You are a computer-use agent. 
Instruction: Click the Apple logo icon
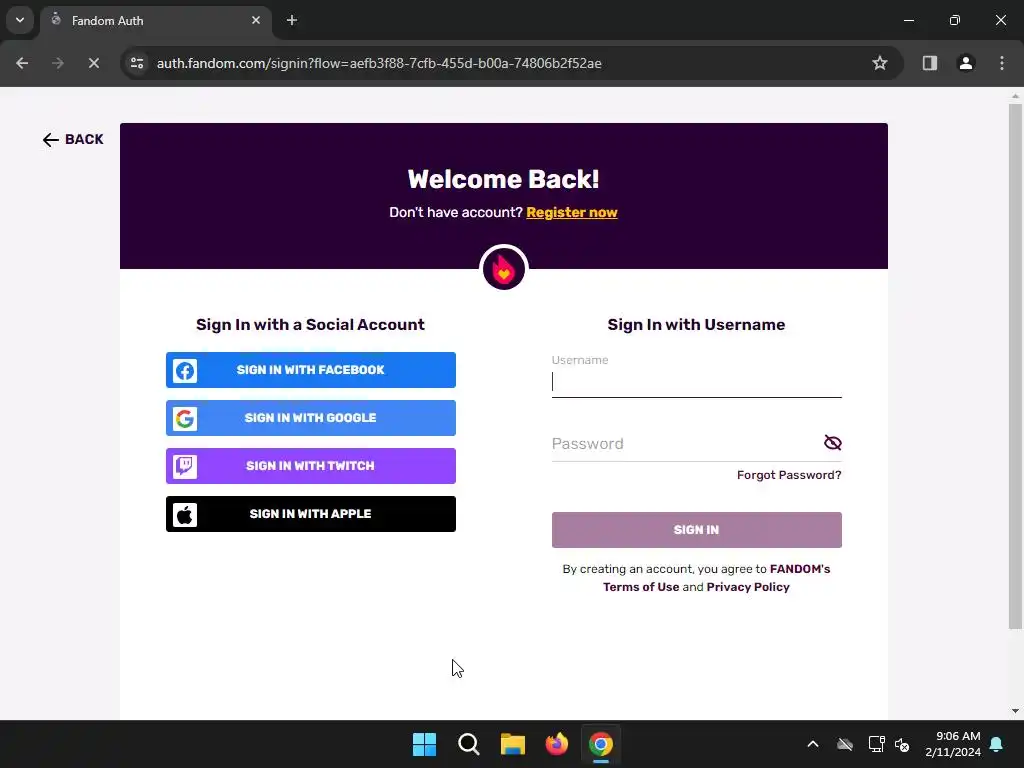(x=185, y=515)
